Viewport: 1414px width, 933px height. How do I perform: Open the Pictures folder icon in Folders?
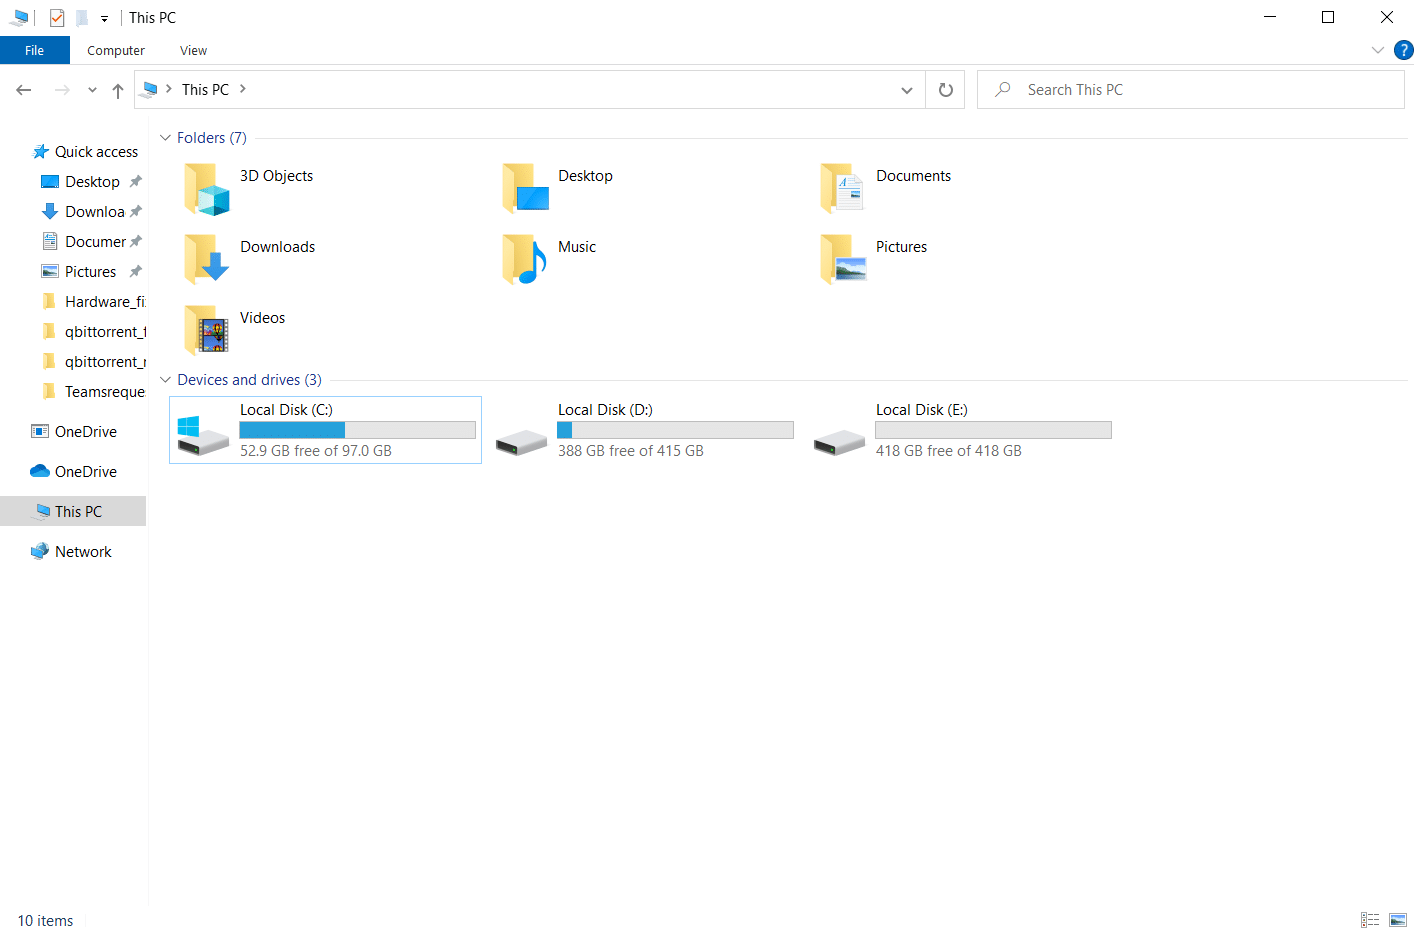(842, 260)
